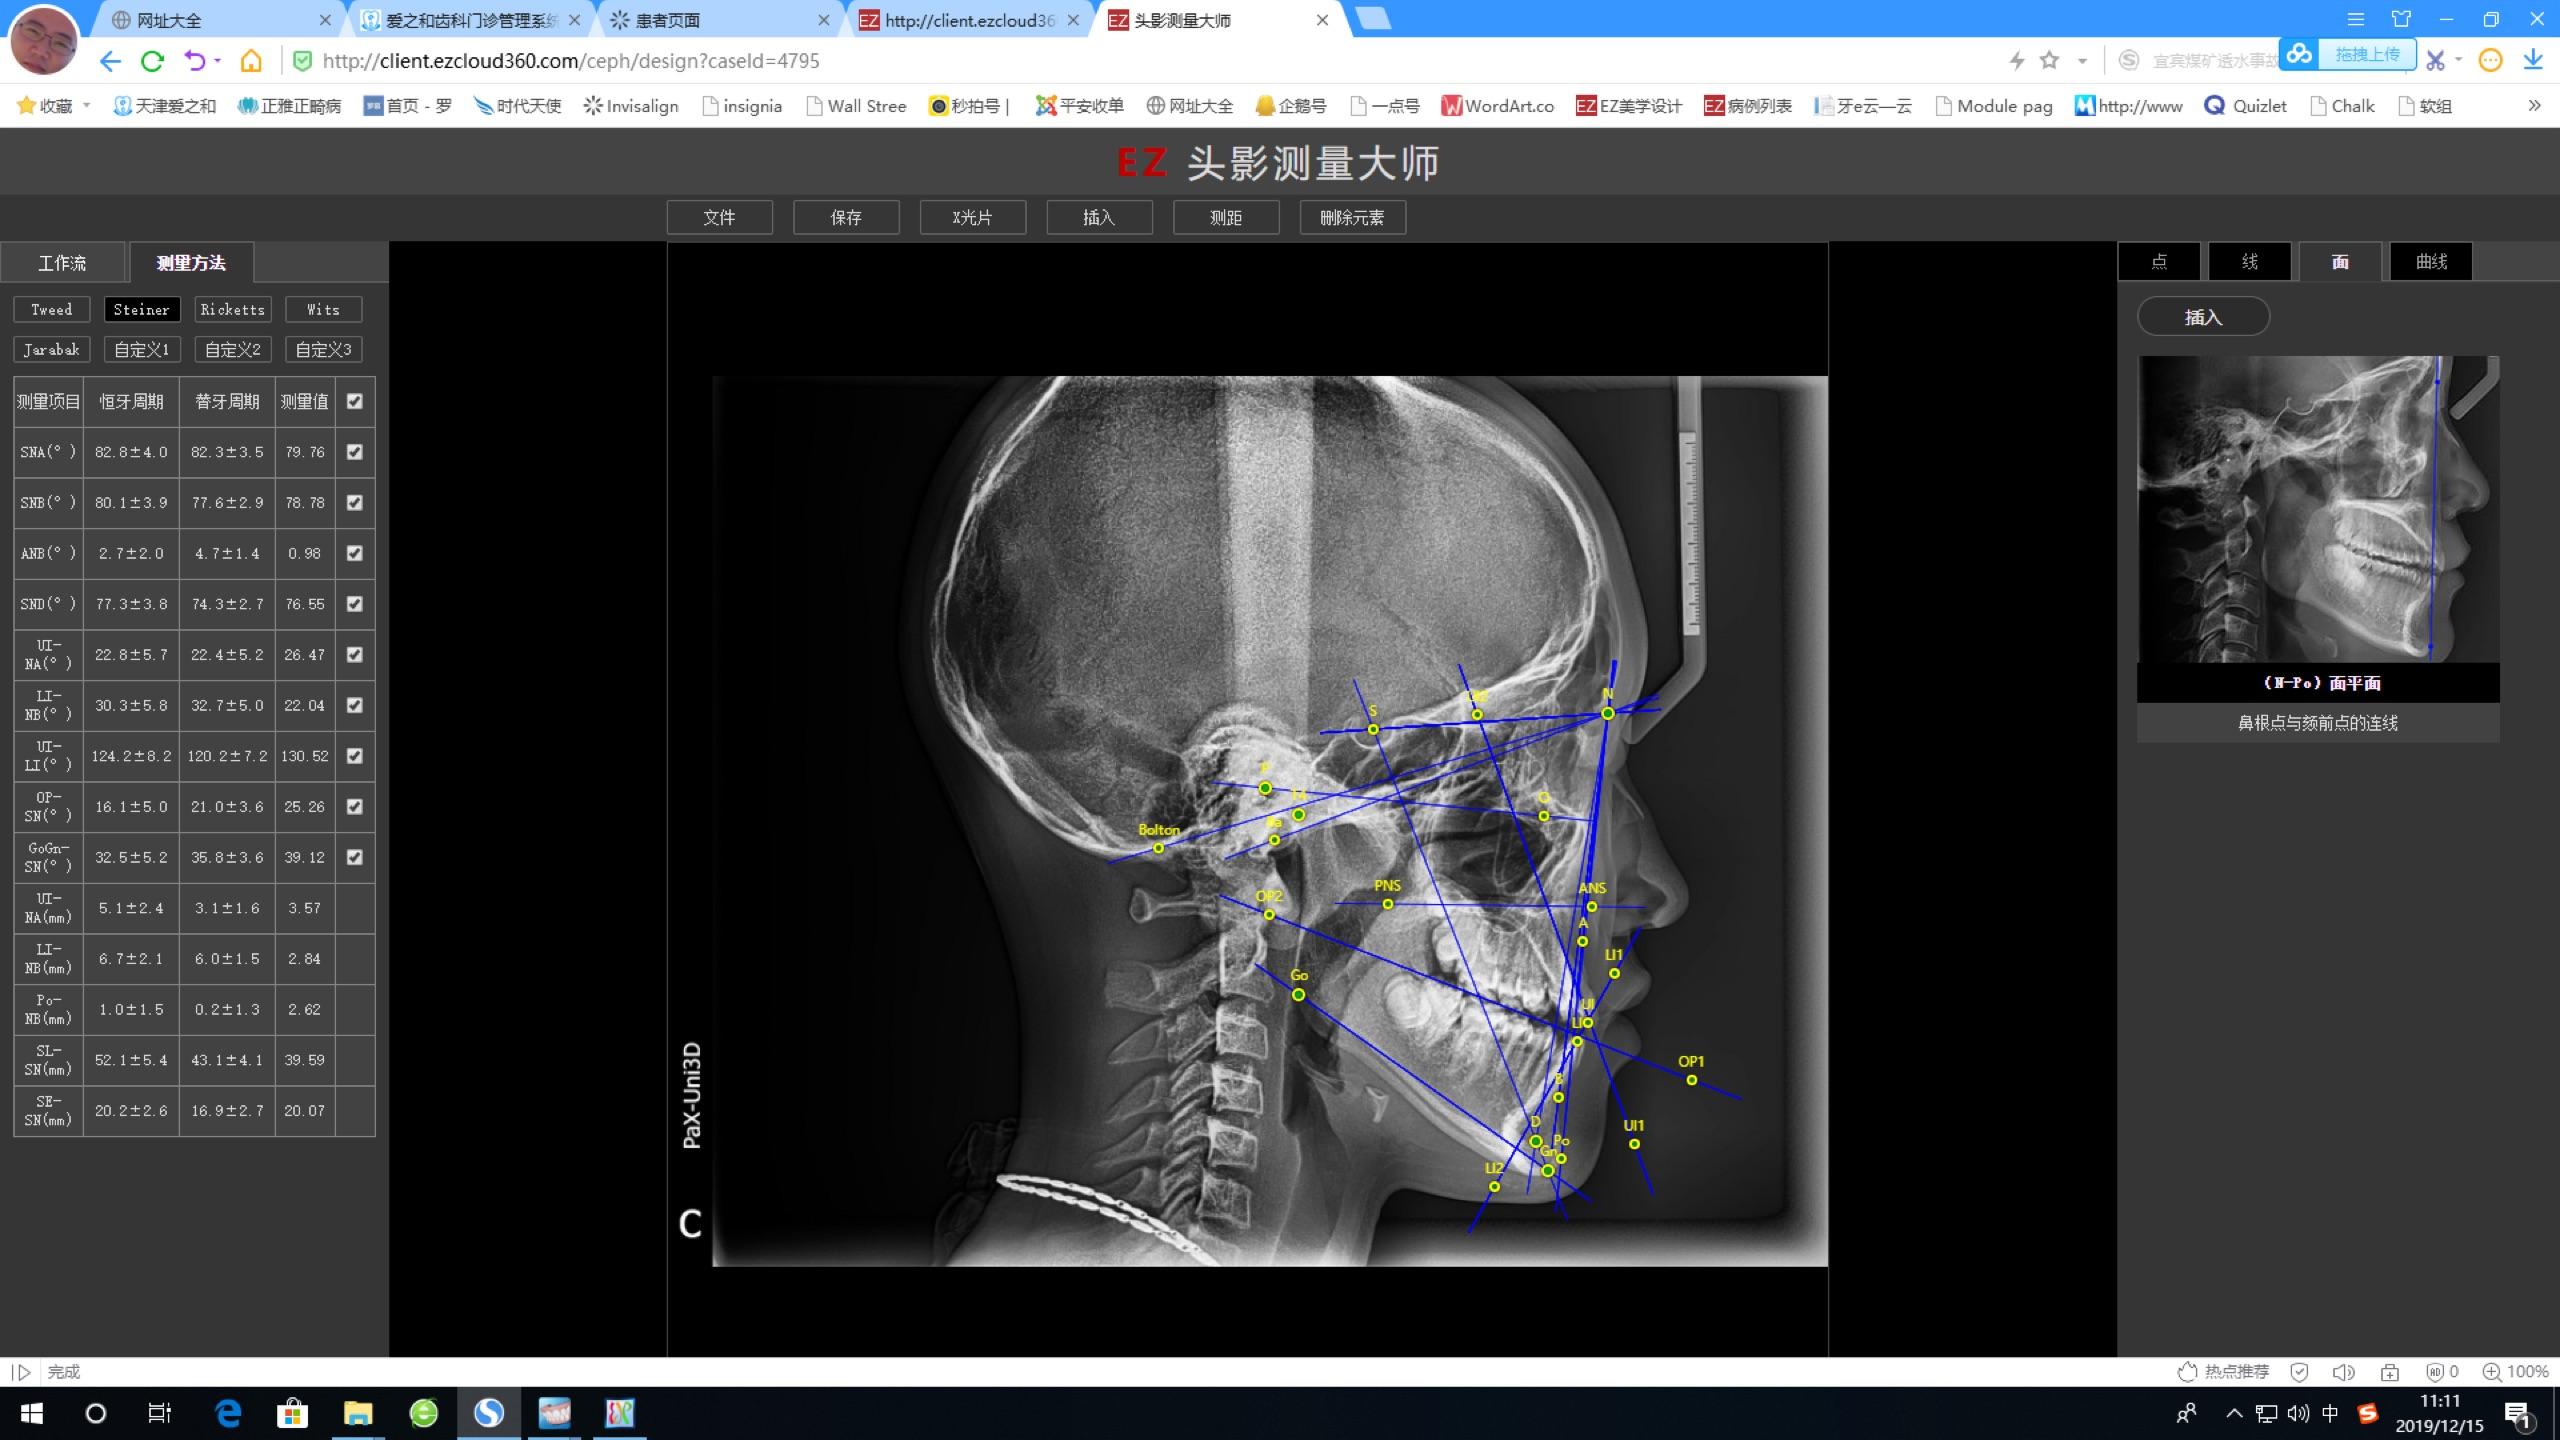2560x1440 pixels.
Task: Click the N-Po facial plane thumbnail
Action: coord(2317,509)
